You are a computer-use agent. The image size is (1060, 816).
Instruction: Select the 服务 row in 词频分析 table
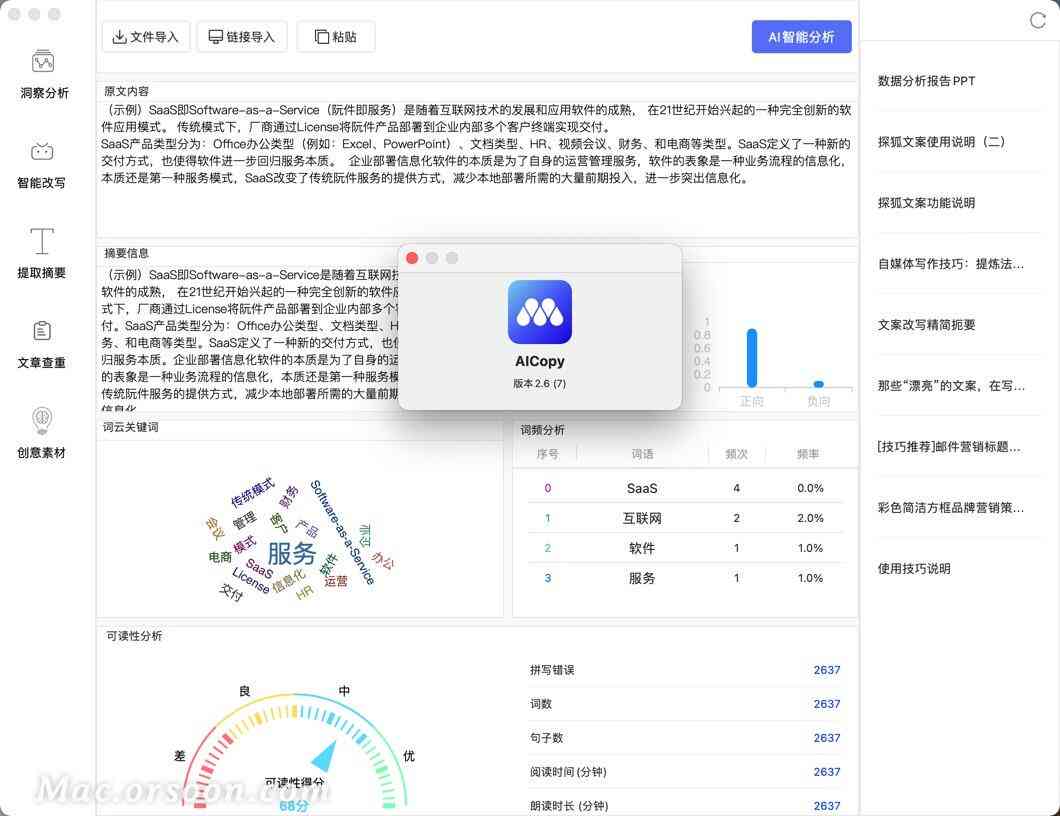click(685, 578)
